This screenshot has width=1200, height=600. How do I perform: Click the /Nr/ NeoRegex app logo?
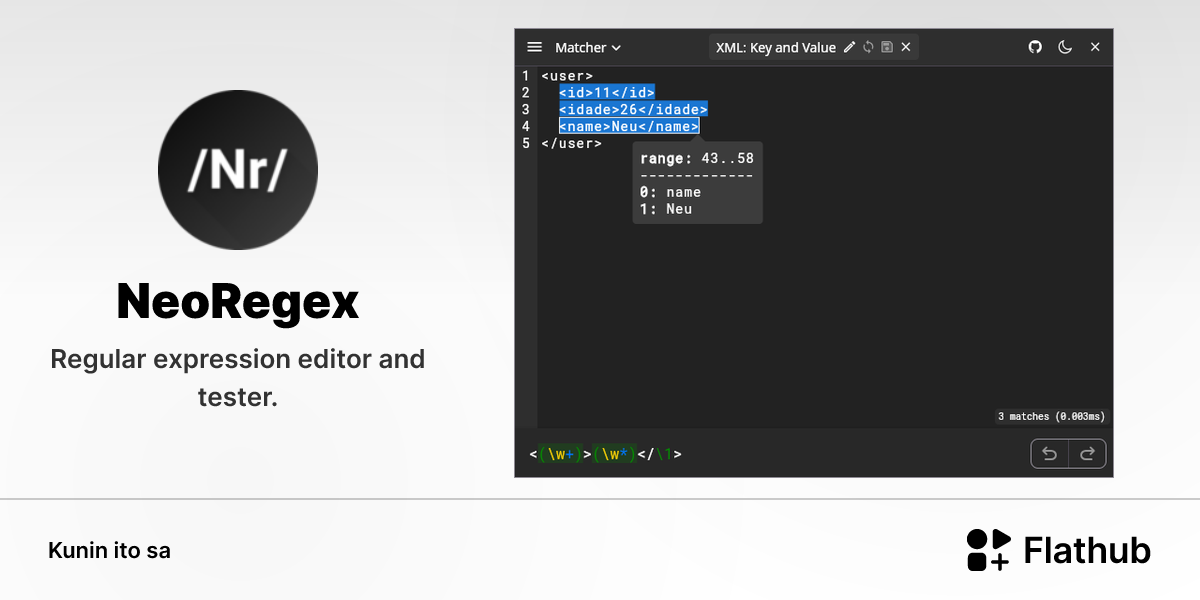(x=238, y=170)
